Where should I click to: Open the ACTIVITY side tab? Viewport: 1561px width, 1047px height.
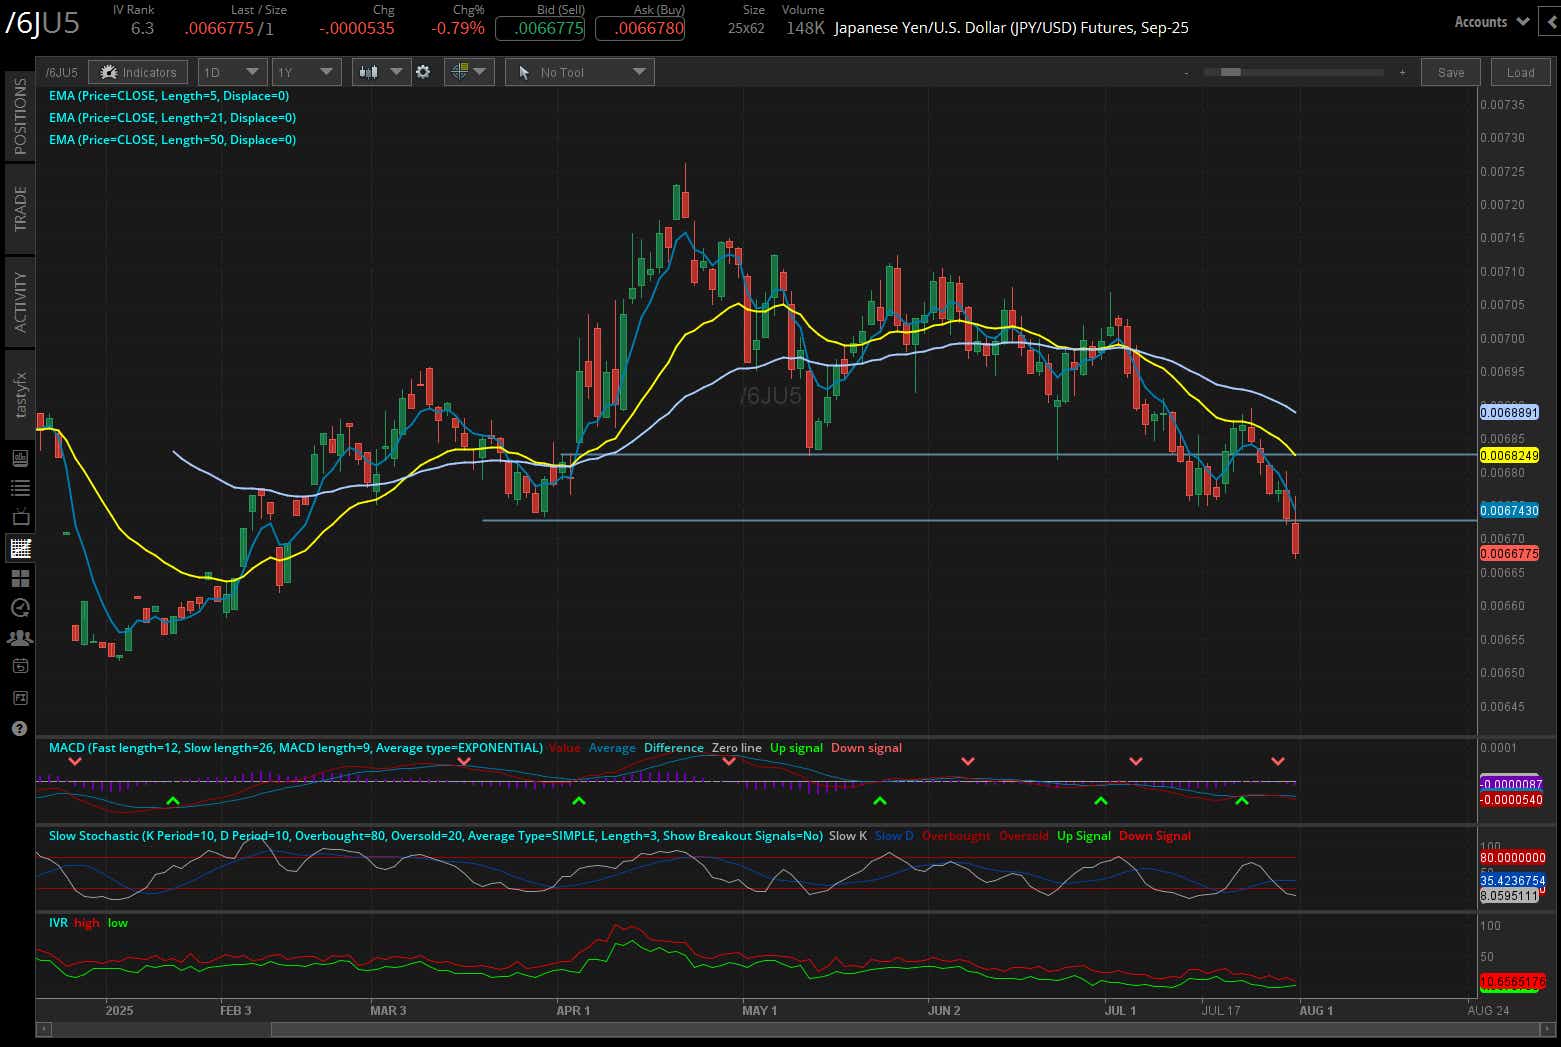tap(20, 301)
